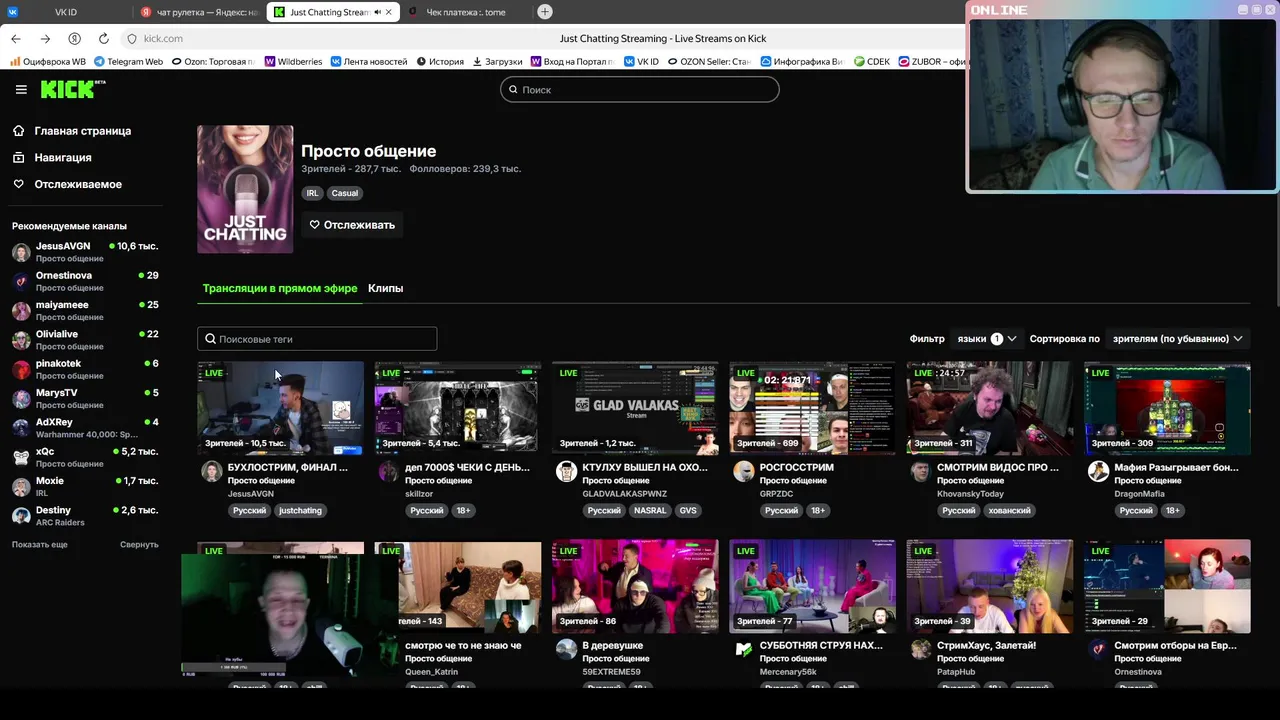Open xQc avatar in recommended channels
1280x720 pixels.
[21, 457]
